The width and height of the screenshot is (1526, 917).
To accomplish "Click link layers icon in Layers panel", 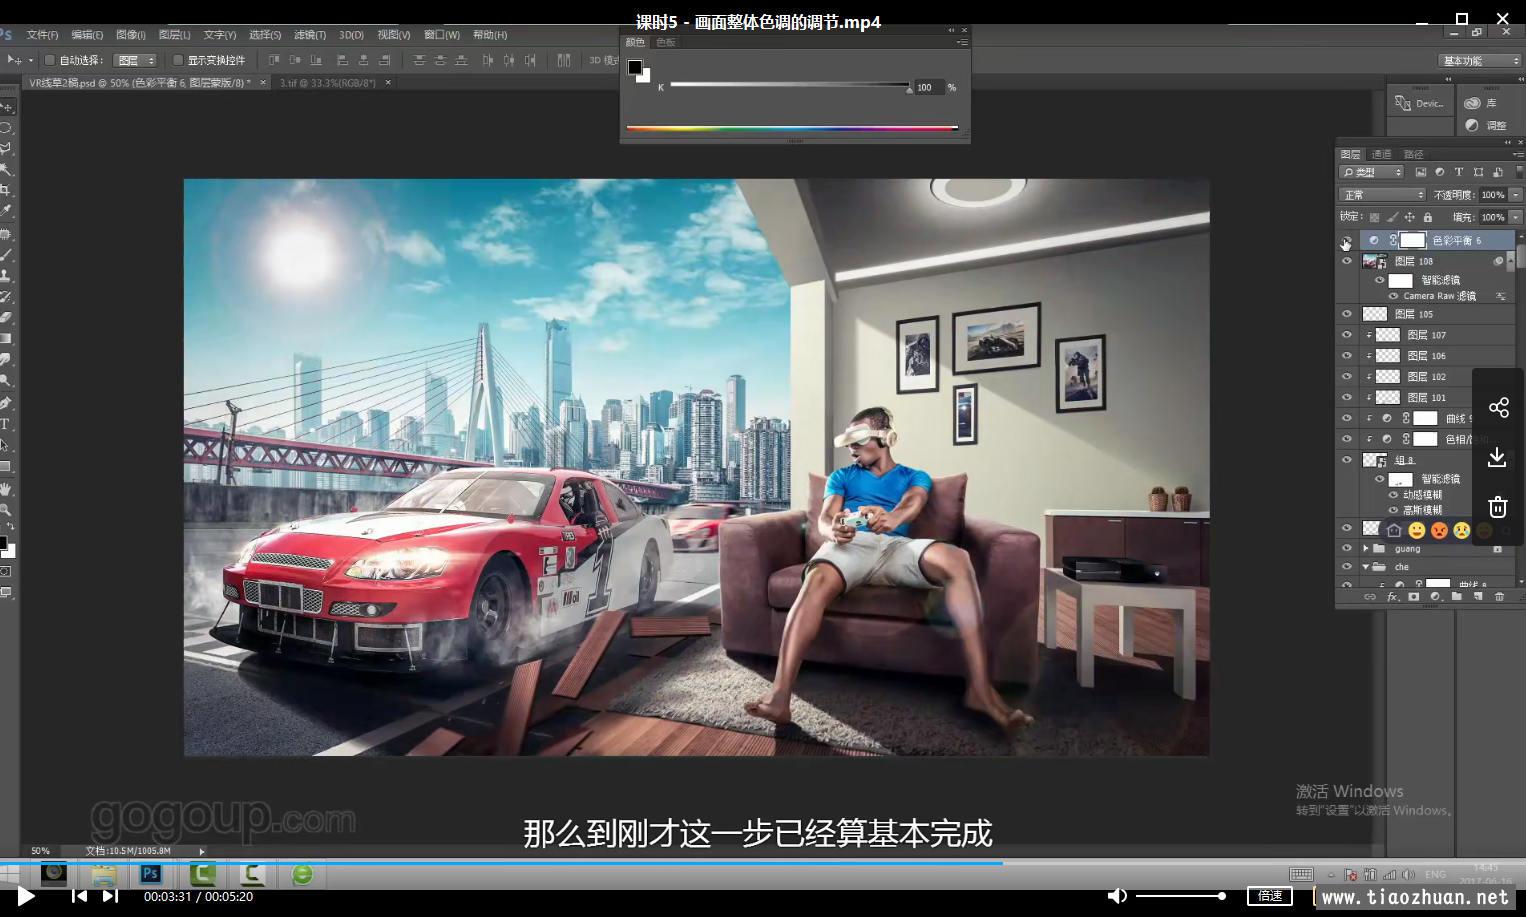I will pyautogui.click(x=1370, y=597).
